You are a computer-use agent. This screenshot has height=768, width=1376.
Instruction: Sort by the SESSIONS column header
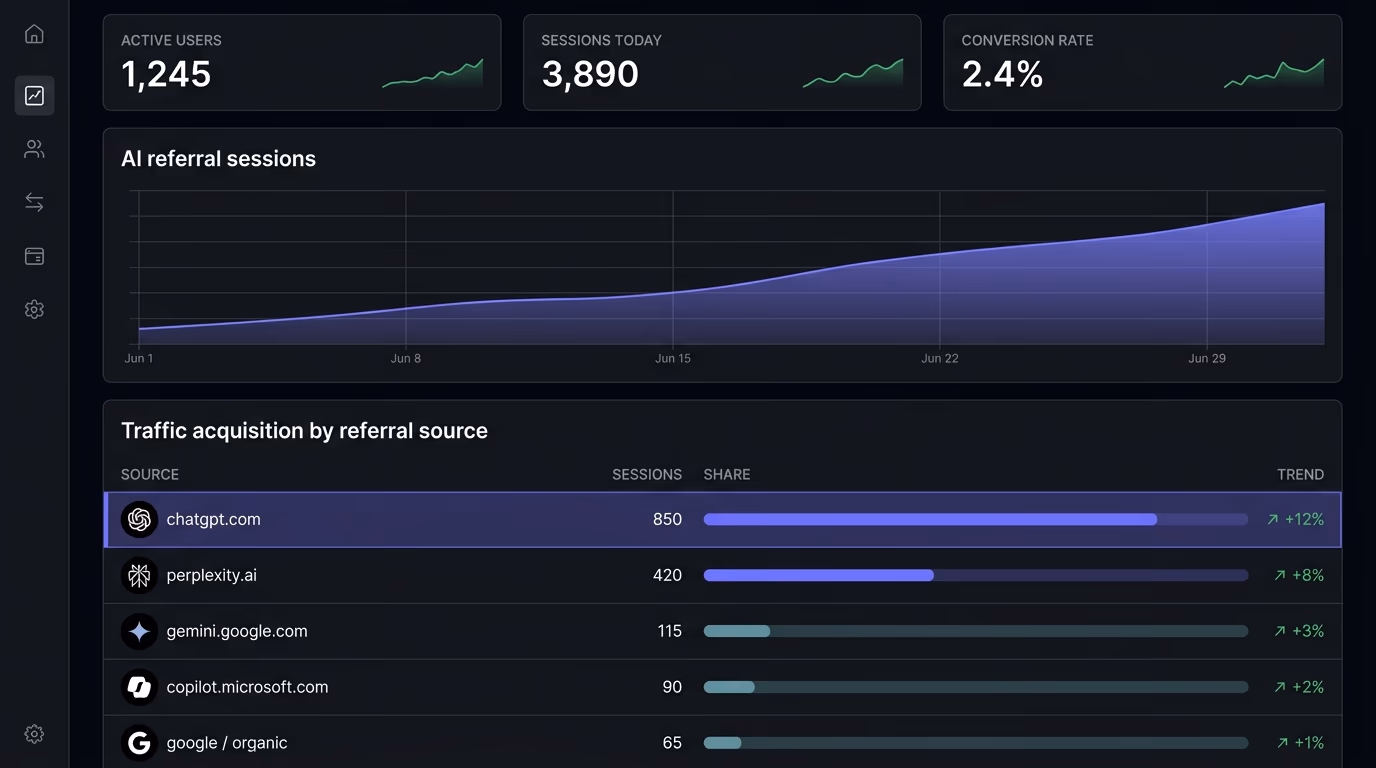[647, 474]
